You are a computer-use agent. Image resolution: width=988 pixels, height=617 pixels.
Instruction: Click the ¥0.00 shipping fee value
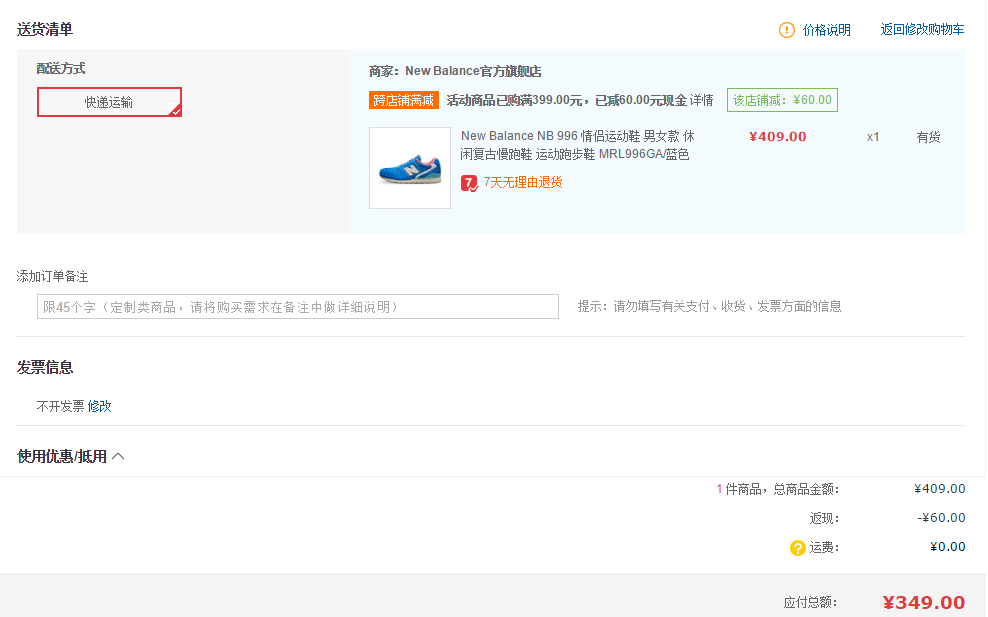click(948, 547)
